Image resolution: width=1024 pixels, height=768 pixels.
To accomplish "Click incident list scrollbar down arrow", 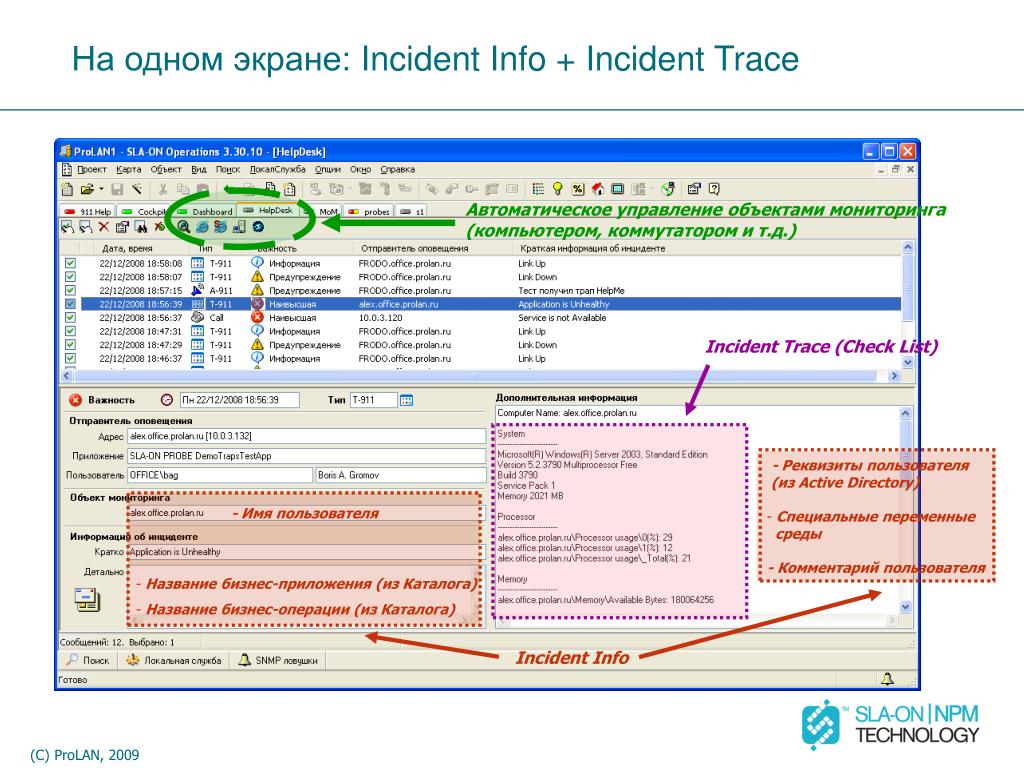I will [907, 362].
